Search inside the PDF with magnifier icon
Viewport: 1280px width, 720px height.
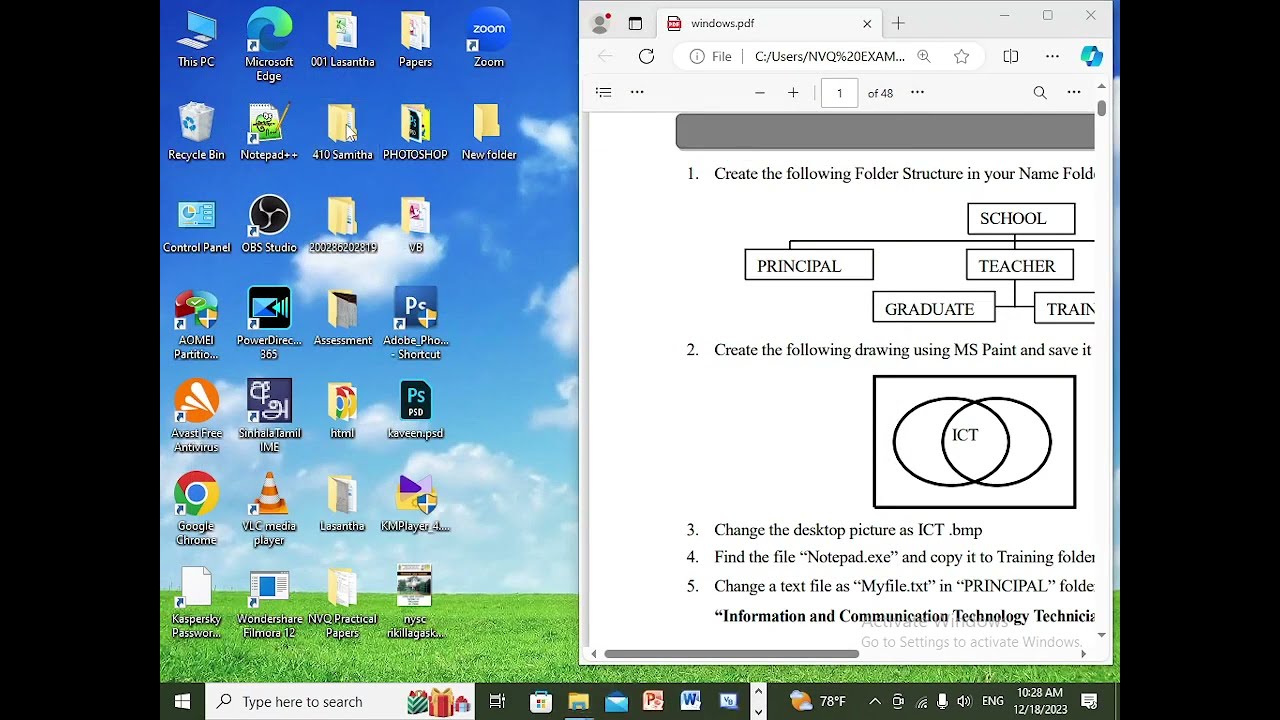(1040, 93)
